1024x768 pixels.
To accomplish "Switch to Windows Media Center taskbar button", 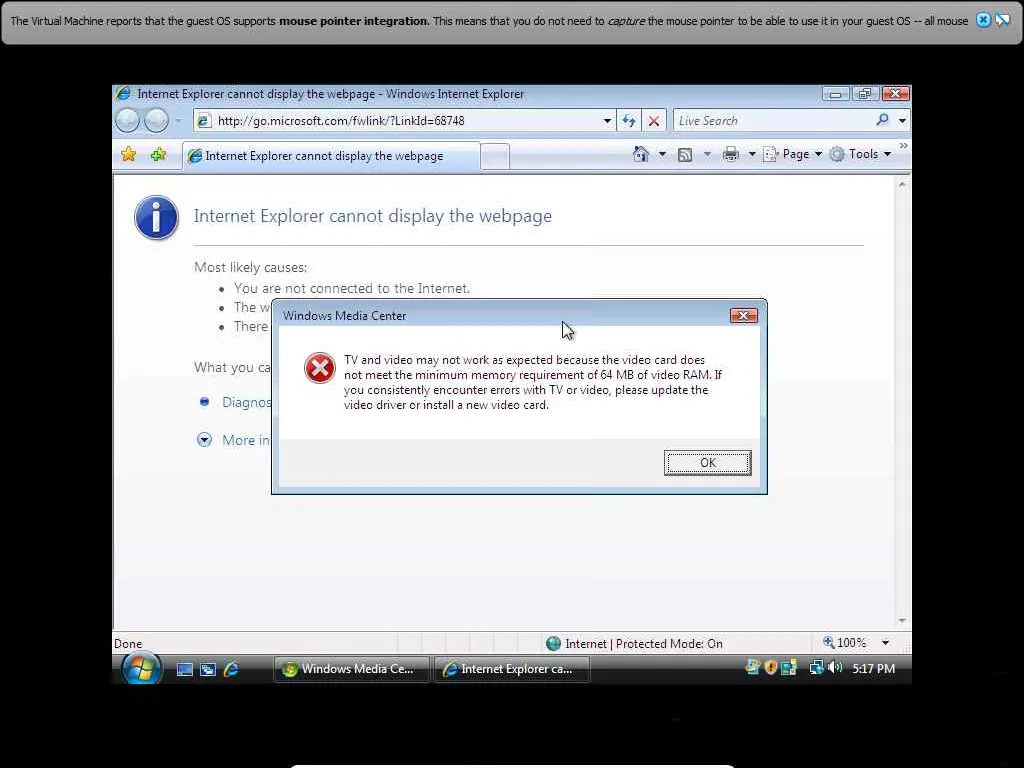I will click(351, 669).
